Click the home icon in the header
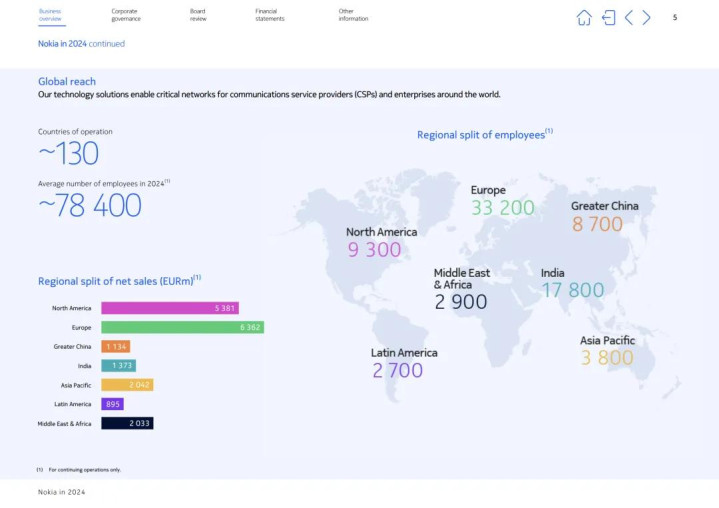The image size is (719, 508). click(x=584, y=18)
